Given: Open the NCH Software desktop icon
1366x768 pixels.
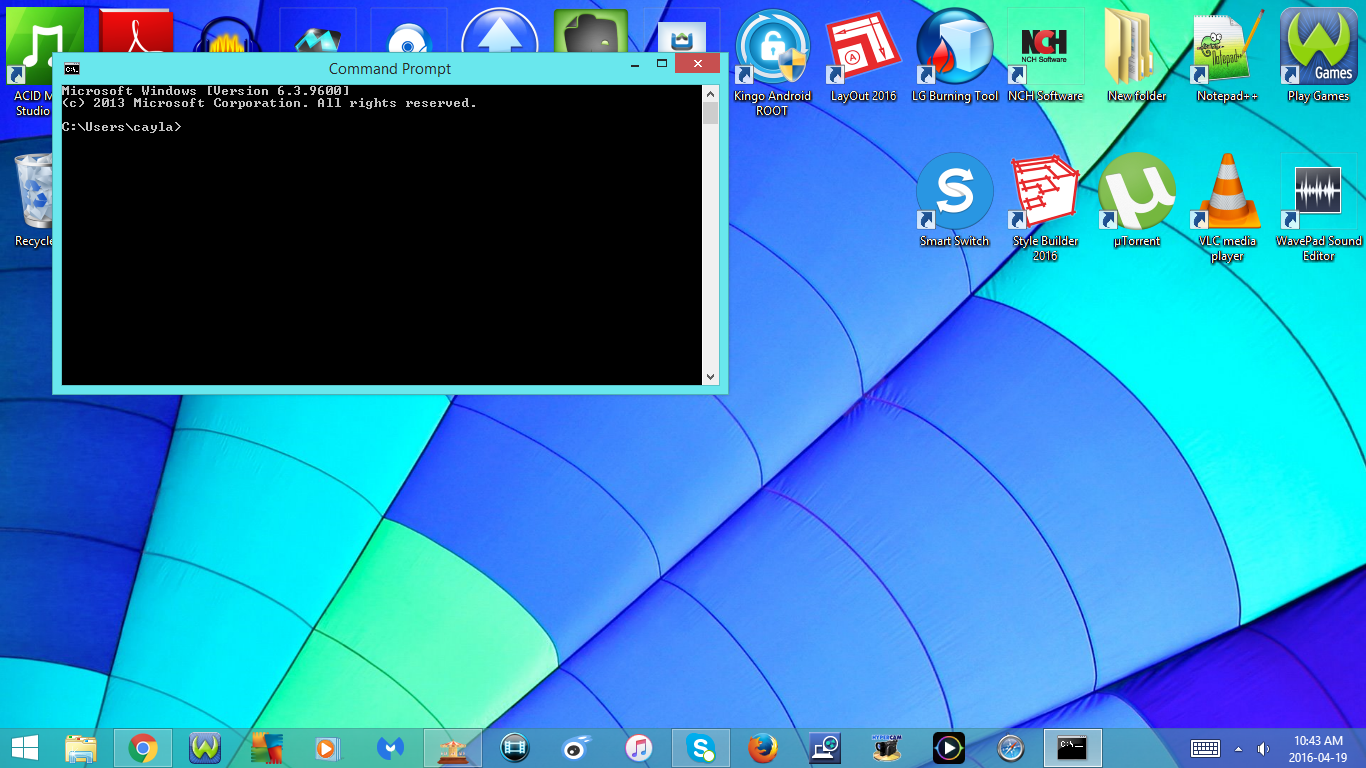Looking at the screenshot, I should [1046, 56].
